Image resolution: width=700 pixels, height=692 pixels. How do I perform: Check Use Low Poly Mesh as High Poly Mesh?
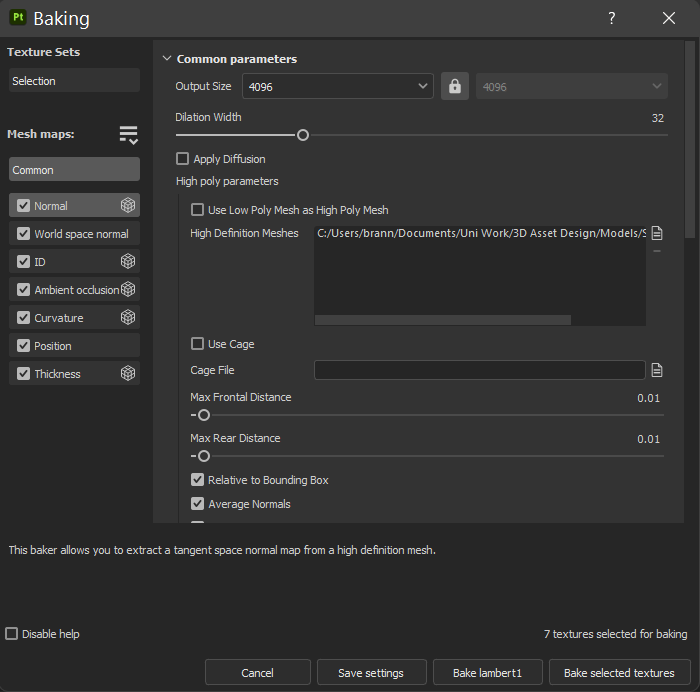click(x=197, y=210)
